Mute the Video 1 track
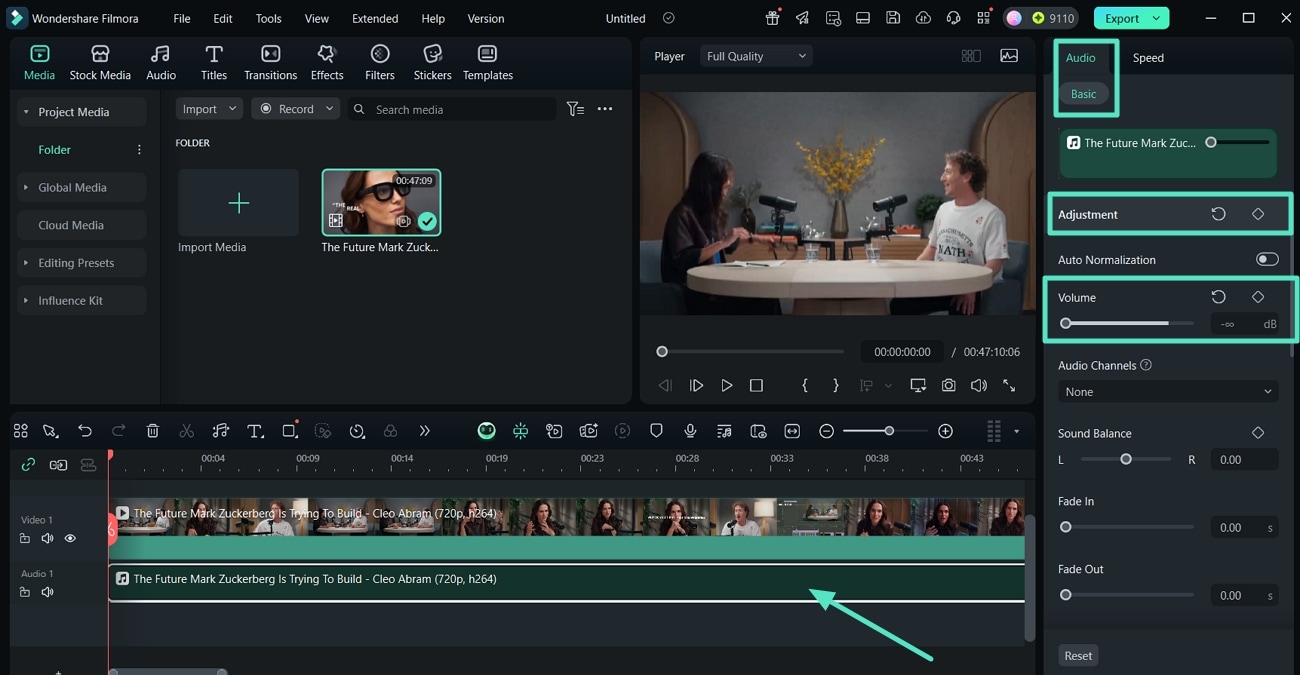 [47, 538]
